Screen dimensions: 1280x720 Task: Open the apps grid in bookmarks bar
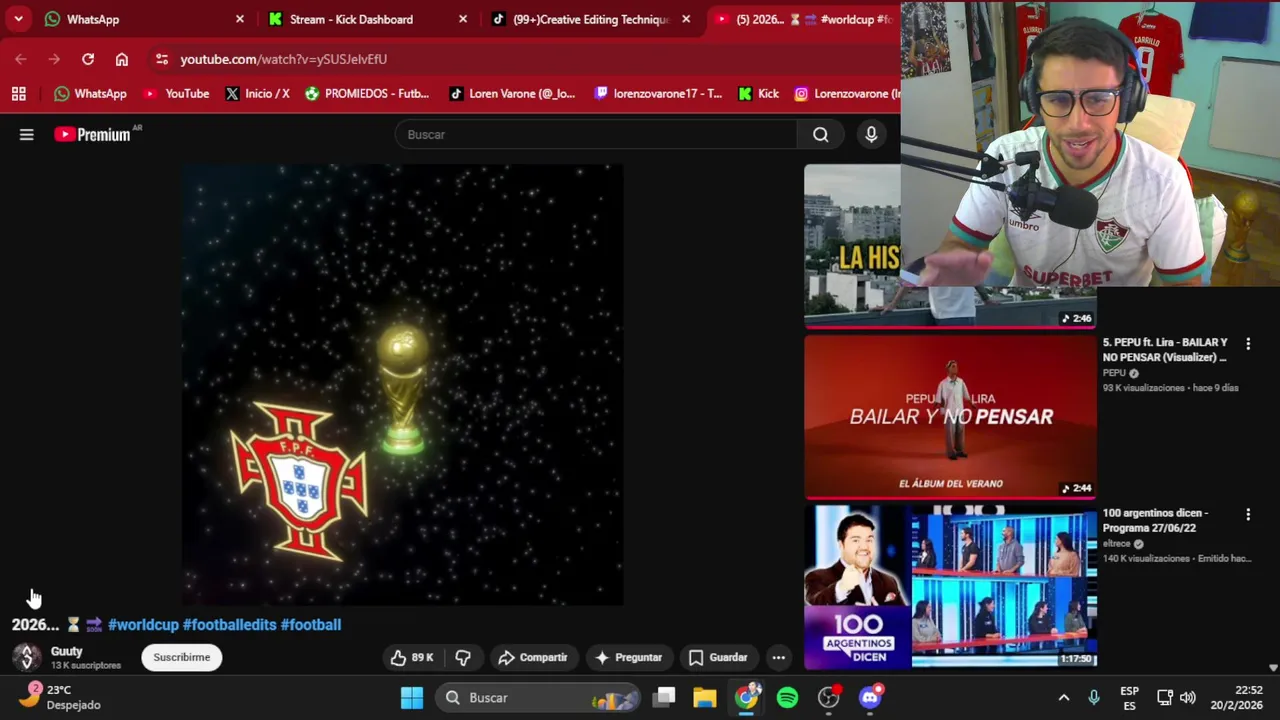pos(19,94)
